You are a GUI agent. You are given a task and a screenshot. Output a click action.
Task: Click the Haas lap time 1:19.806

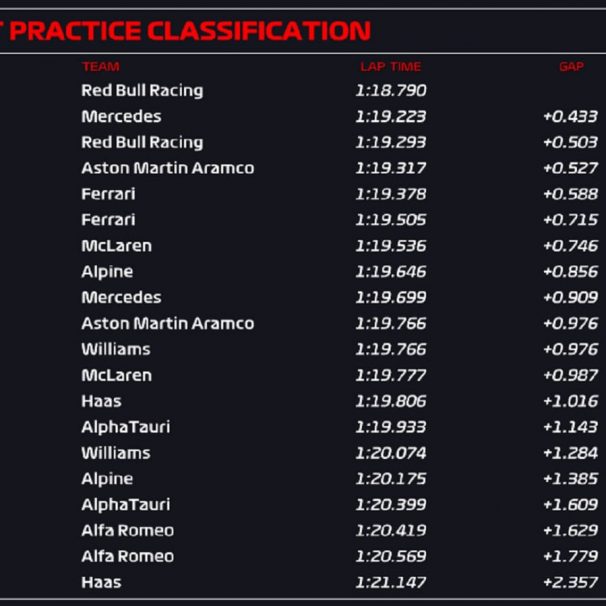coord(391,401)
